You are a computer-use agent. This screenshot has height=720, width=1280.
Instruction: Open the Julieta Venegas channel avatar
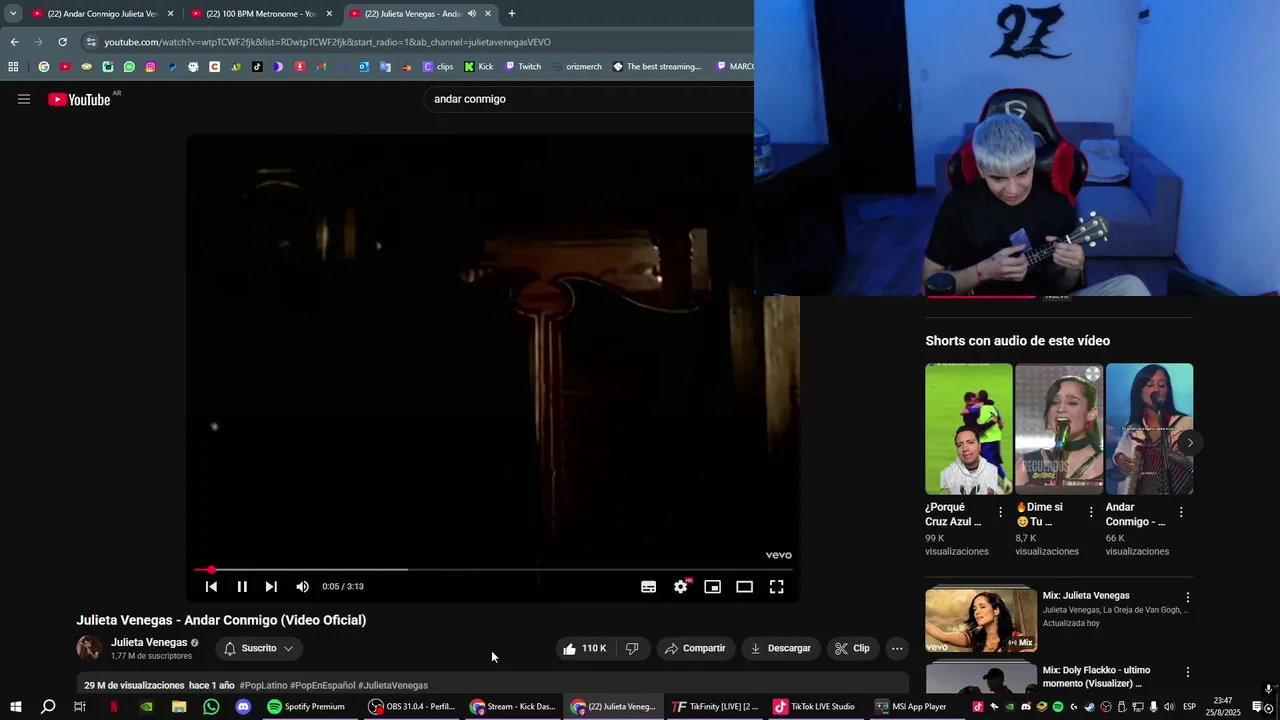pyautogui.click(x=89, y=648)
